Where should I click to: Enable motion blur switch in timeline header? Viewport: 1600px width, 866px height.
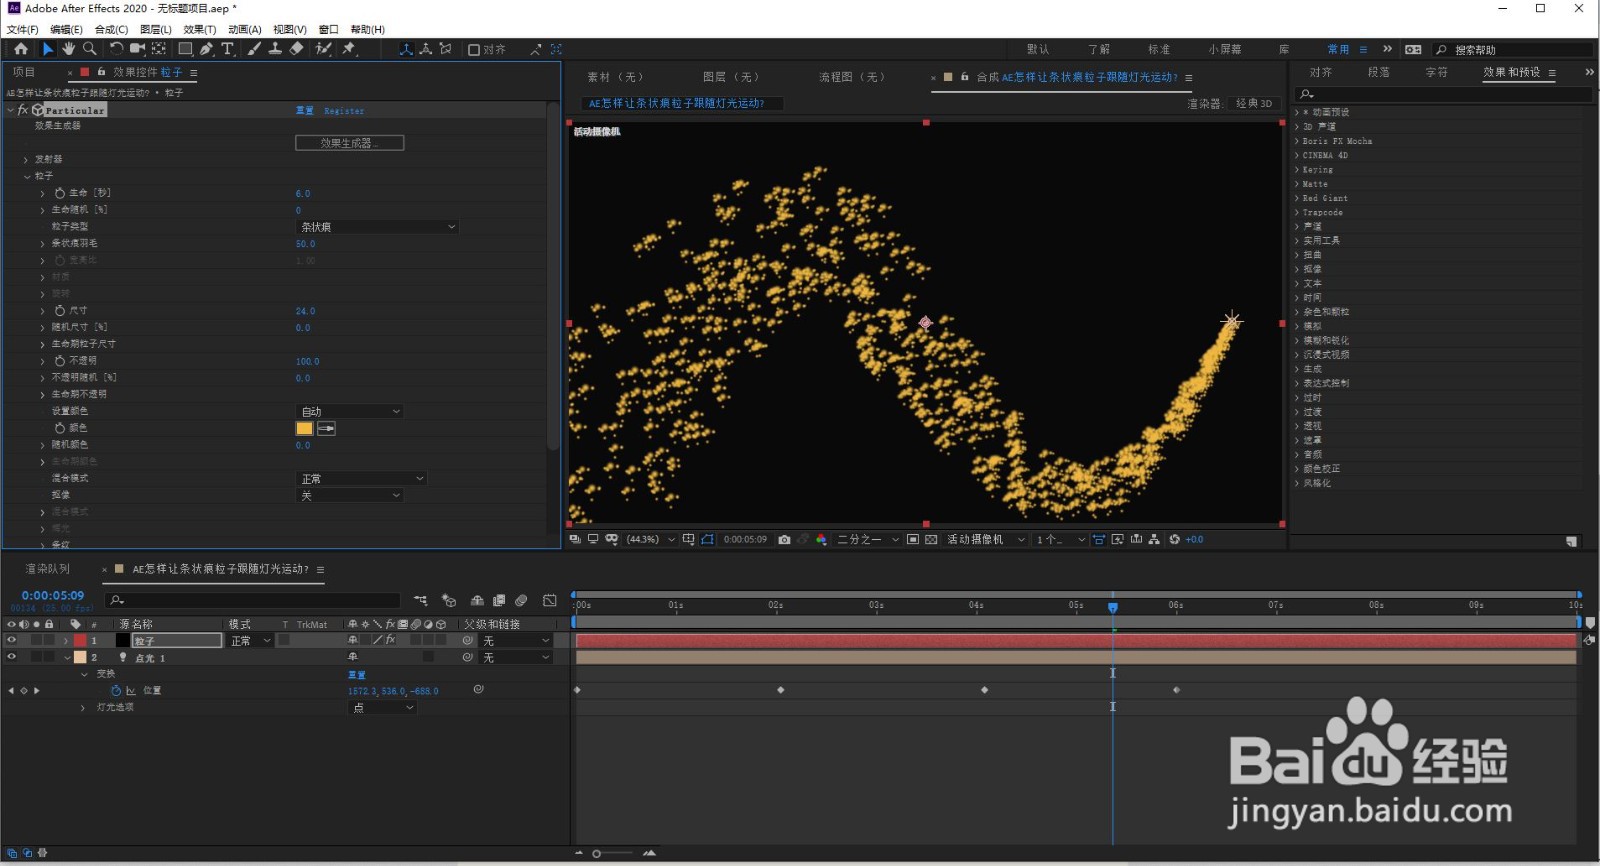click(x=521, y=600)
